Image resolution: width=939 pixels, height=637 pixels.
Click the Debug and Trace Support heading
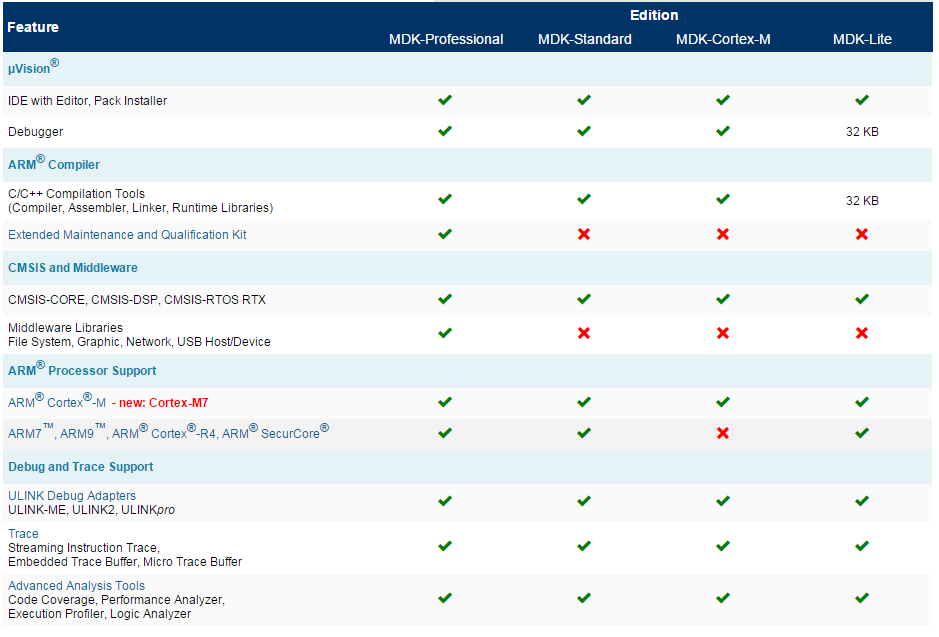(80, 466)
